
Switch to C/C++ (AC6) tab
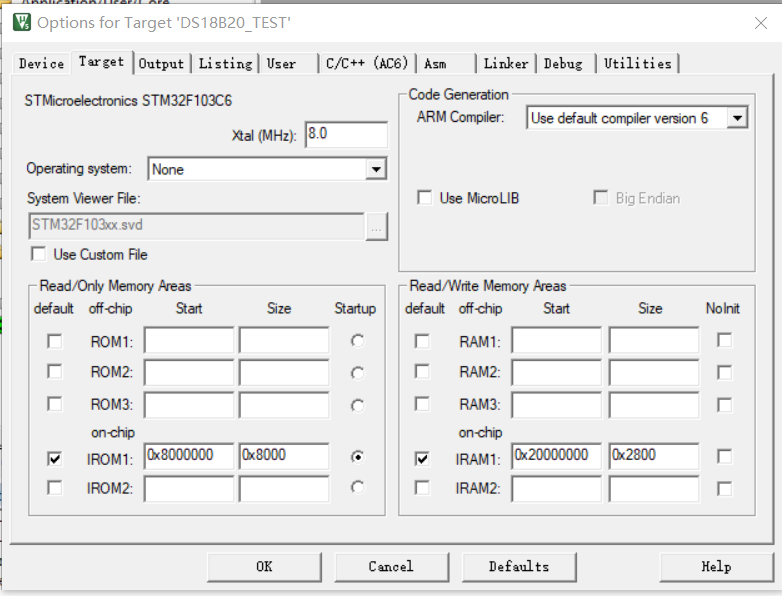point(367,63)
